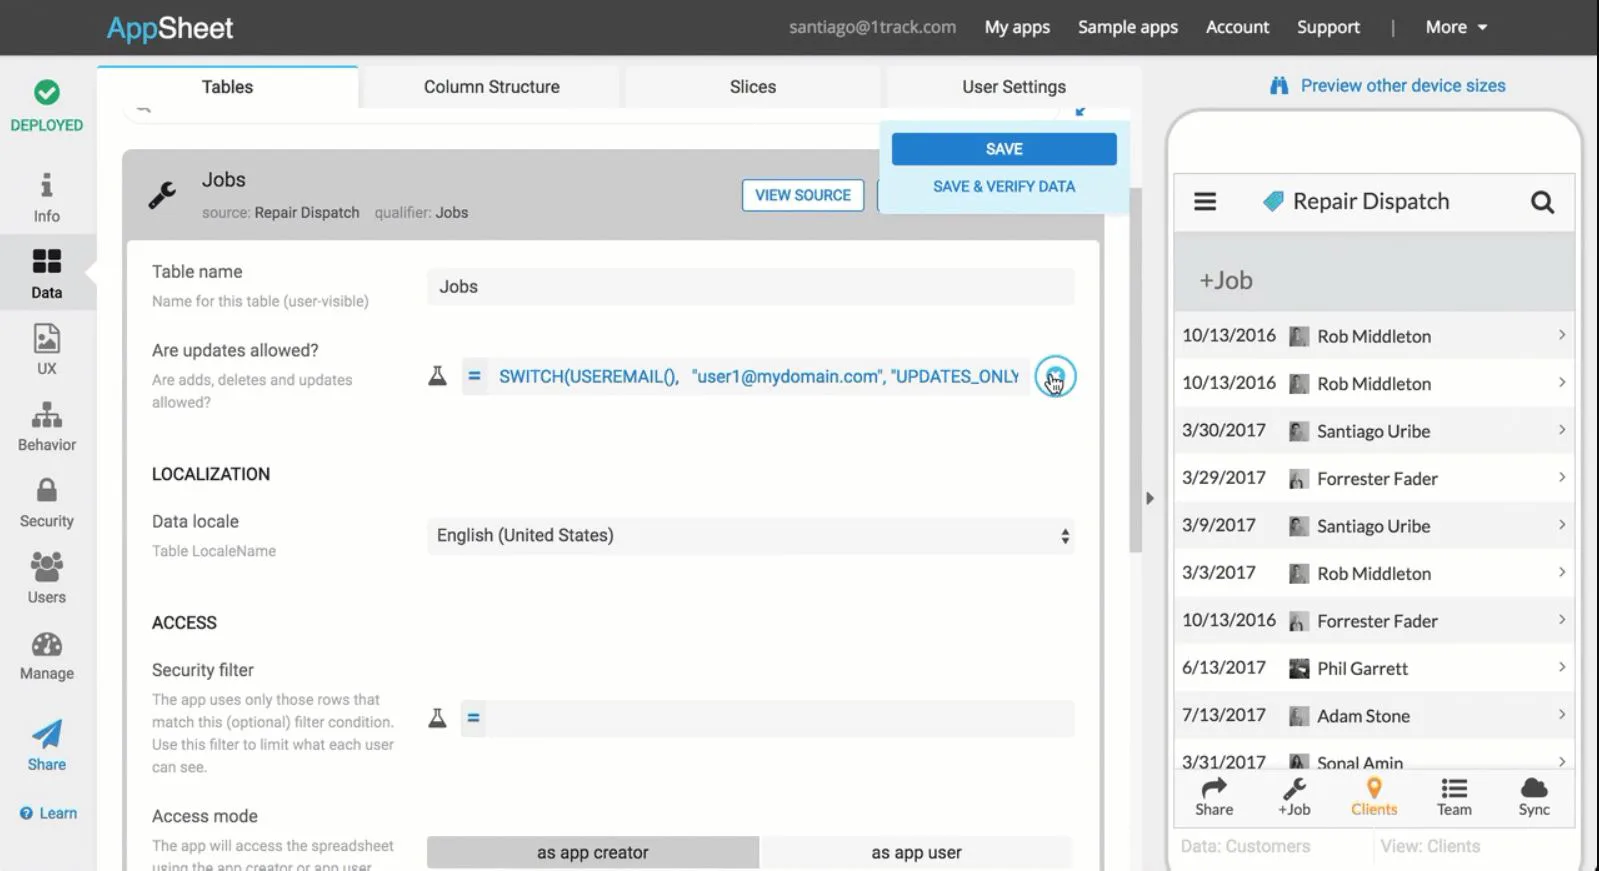
Task: Click the VIEW SOURCE button
Action: pos(803,195)
